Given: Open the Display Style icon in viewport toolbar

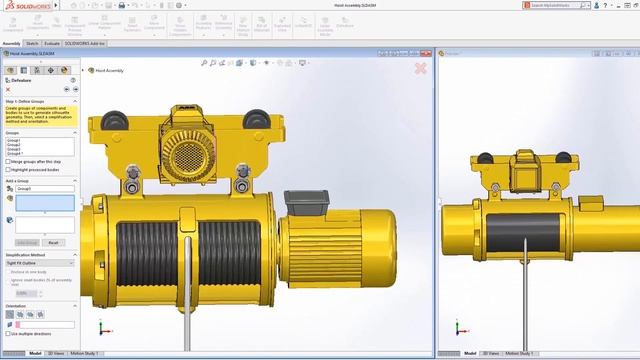Looking at the screenshot, I should coord(253,63).
